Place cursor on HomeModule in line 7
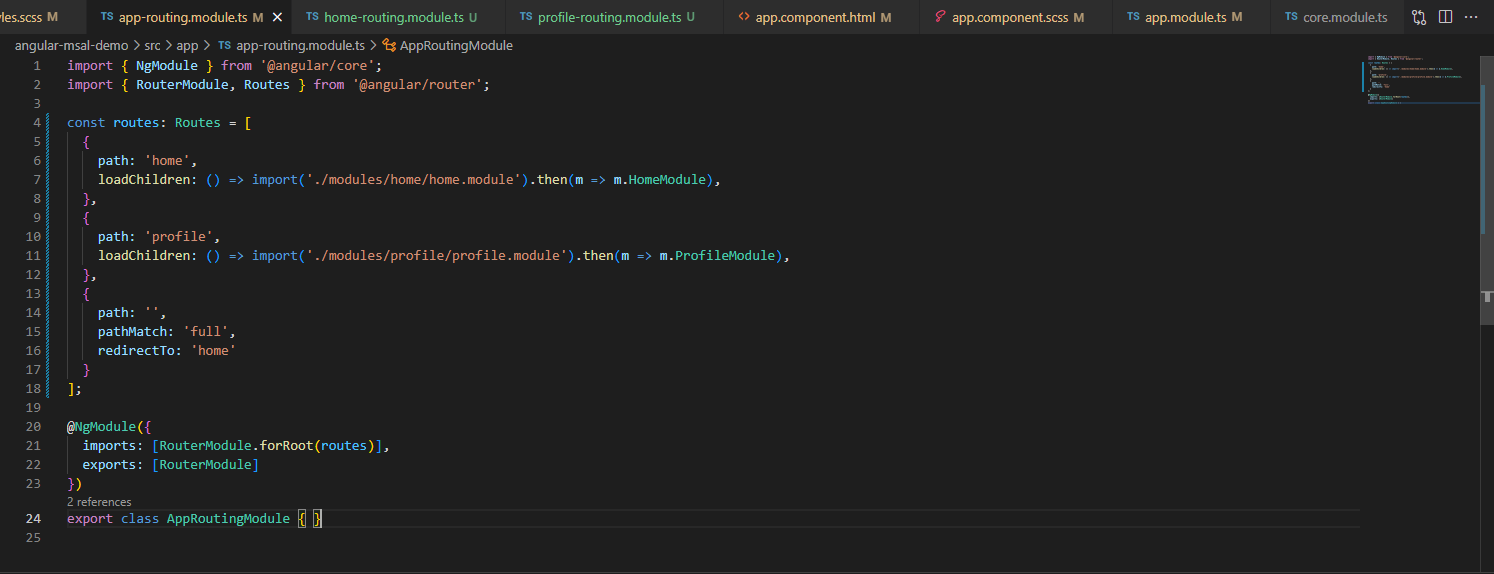The width and height of the screenshot is (1494, 574). tap(668, 180)
